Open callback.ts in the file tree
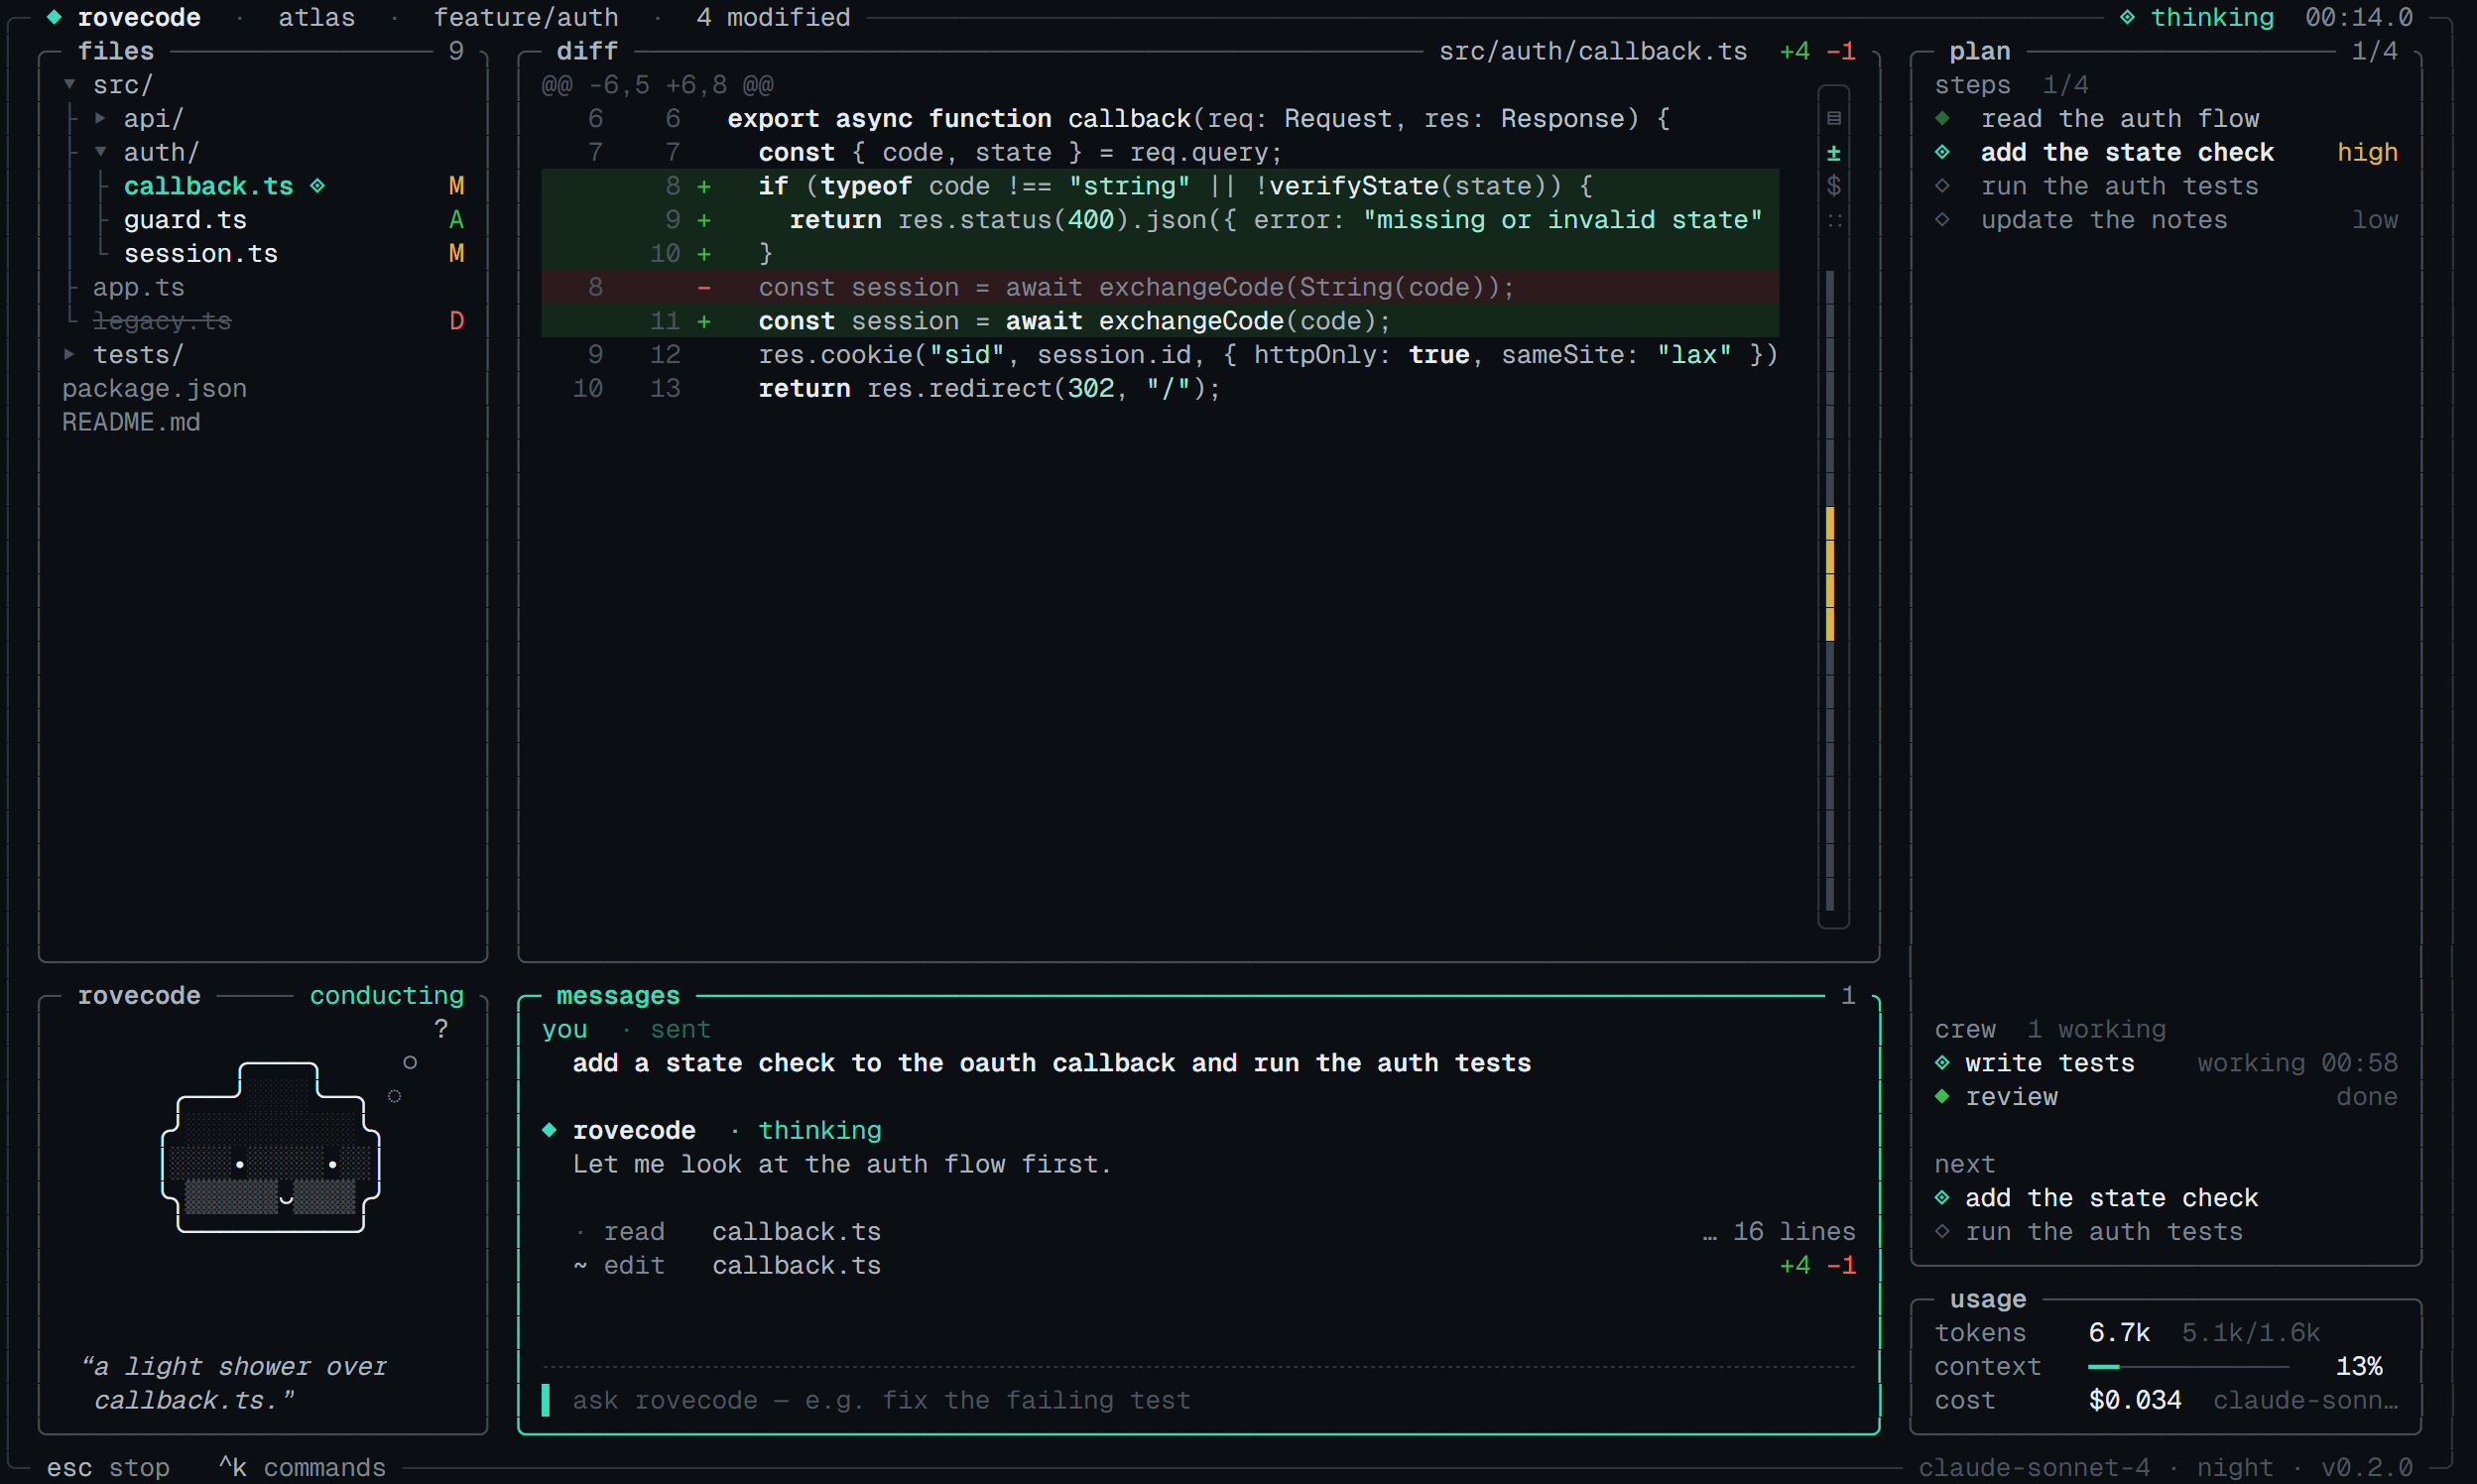2477x1484 pixels. [208, 186]
